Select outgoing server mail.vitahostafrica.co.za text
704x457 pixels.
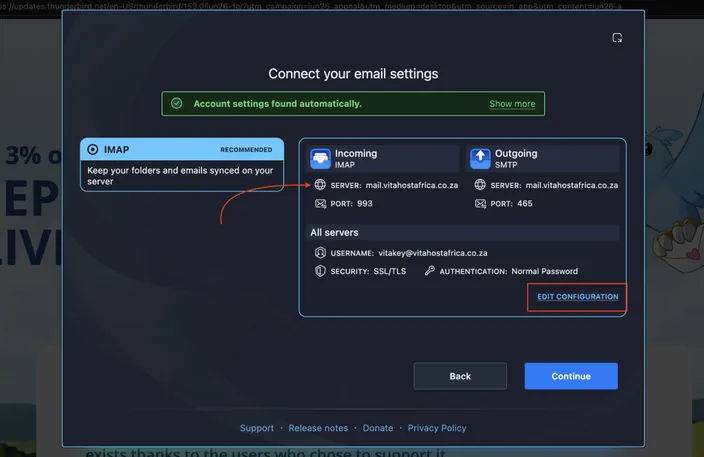coord(572,185)
